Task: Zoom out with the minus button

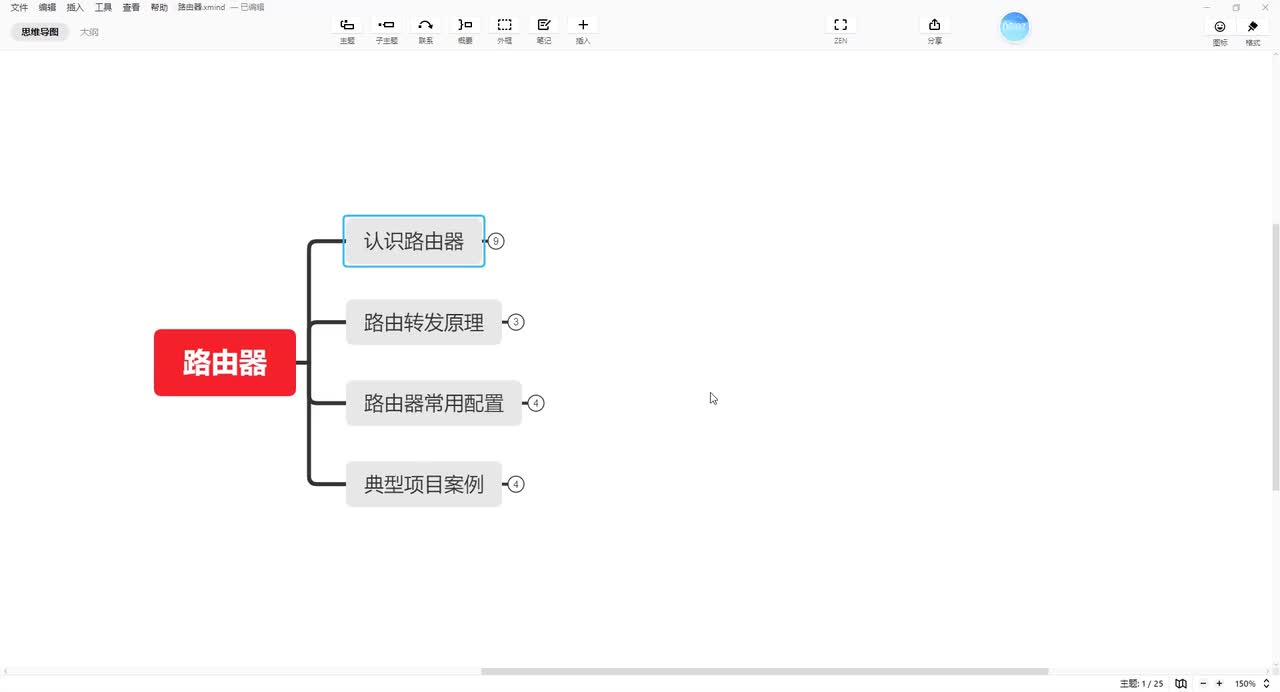Action: coord(1203,684)
